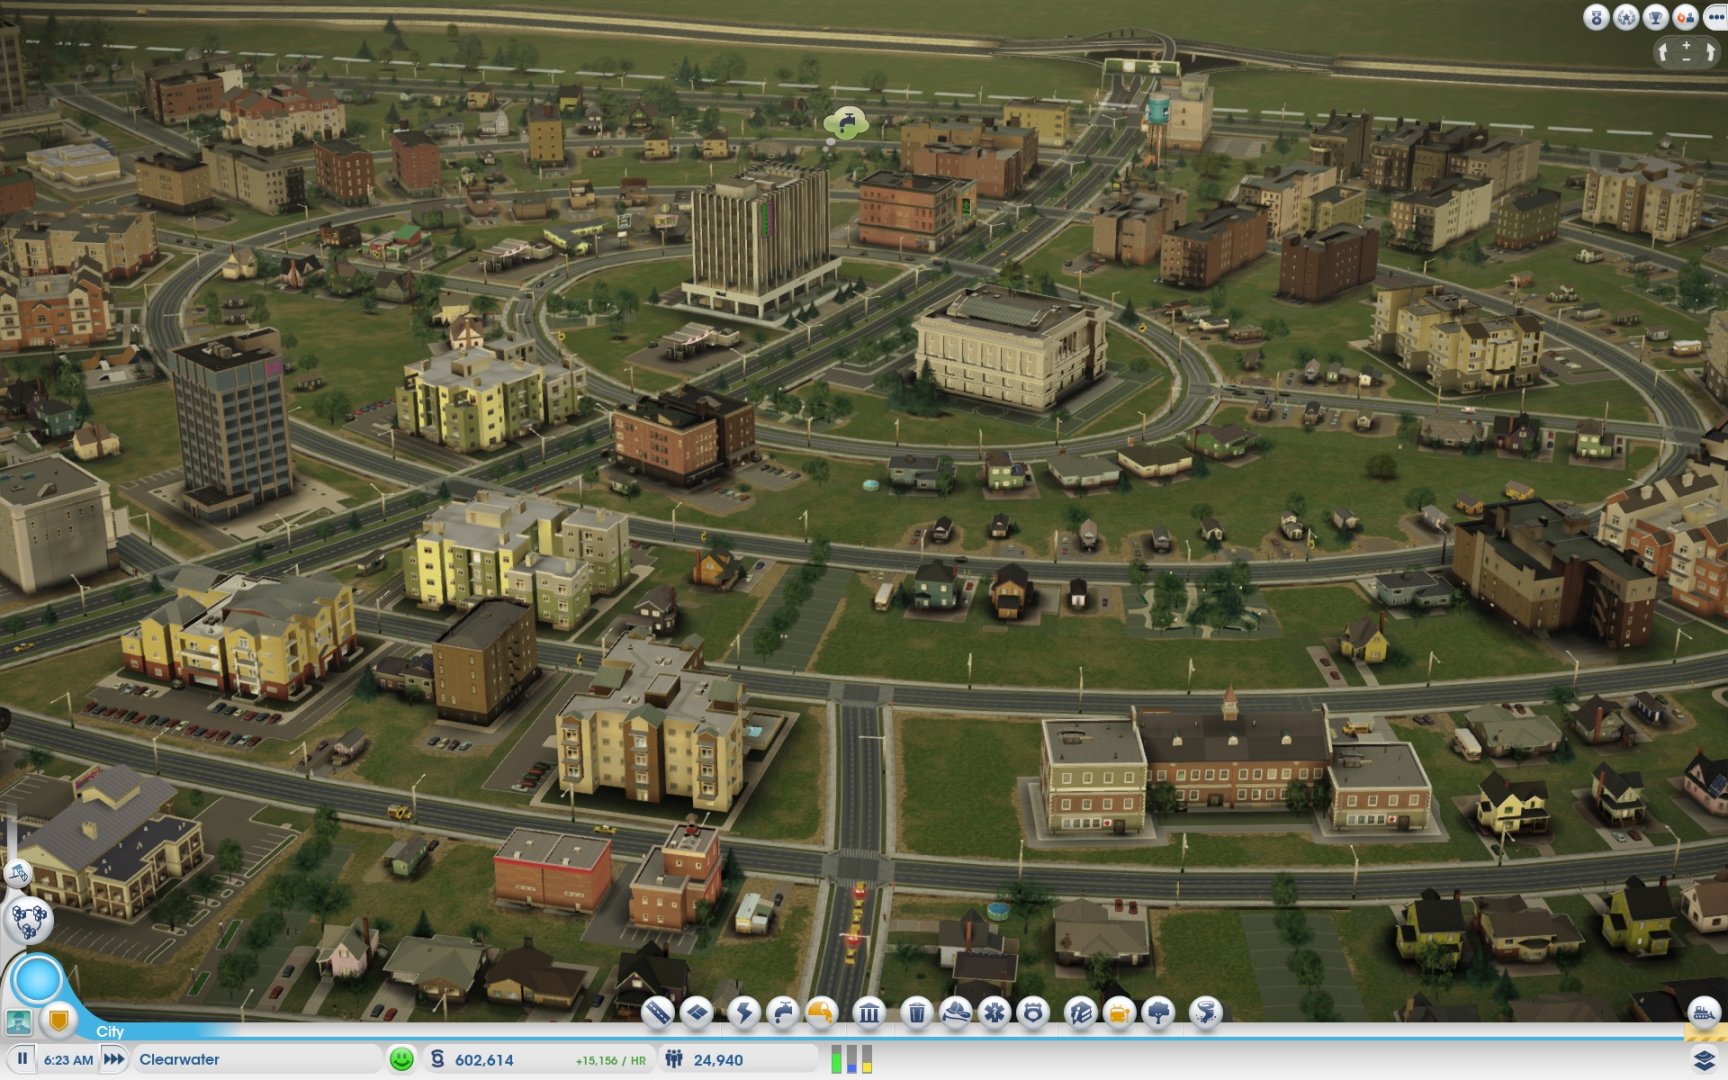Open the orange Mass Transit bus menu
1728x1080 pixels.
pyautogui.click(x=1119, y=1013)
